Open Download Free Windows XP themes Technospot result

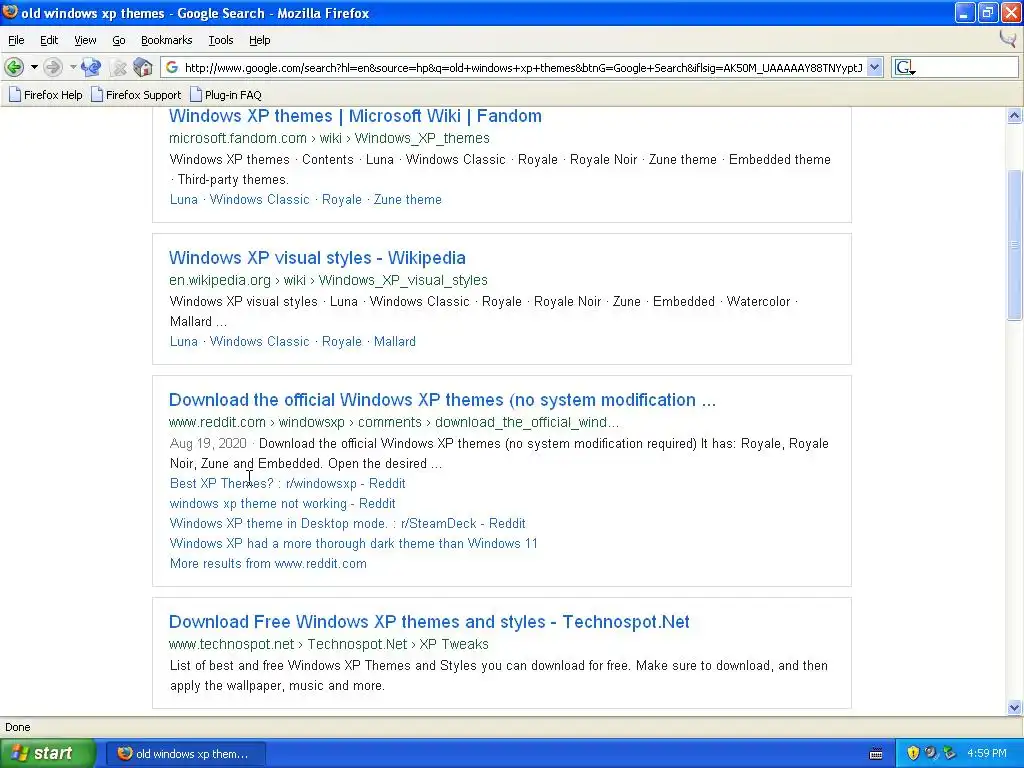pos(429,622)
